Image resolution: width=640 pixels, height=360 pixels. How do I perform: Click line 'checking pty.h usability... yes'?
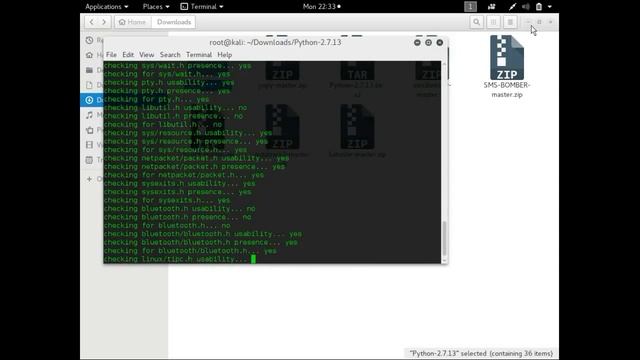pos(169,82)
